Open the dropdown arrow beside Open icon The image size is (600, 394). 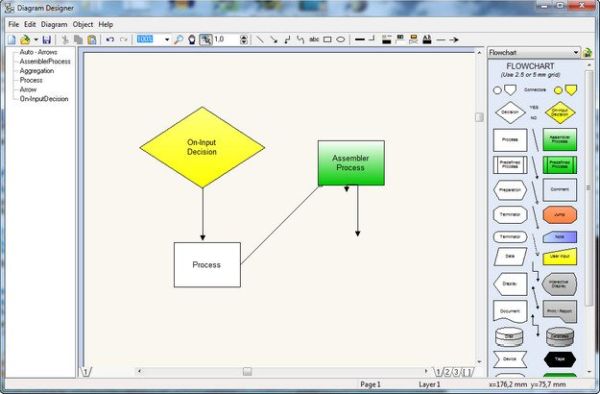coord(36,39)
